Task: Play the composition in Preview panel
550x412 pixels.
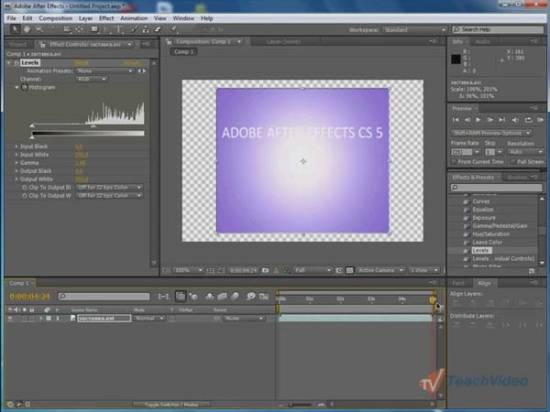Action: point(478,120)
